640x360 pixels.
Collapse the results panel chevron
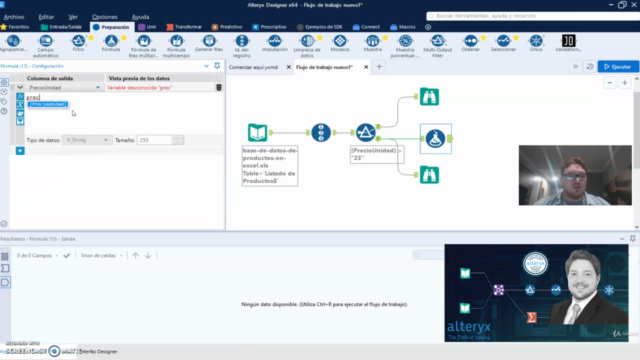click(622, 239)
